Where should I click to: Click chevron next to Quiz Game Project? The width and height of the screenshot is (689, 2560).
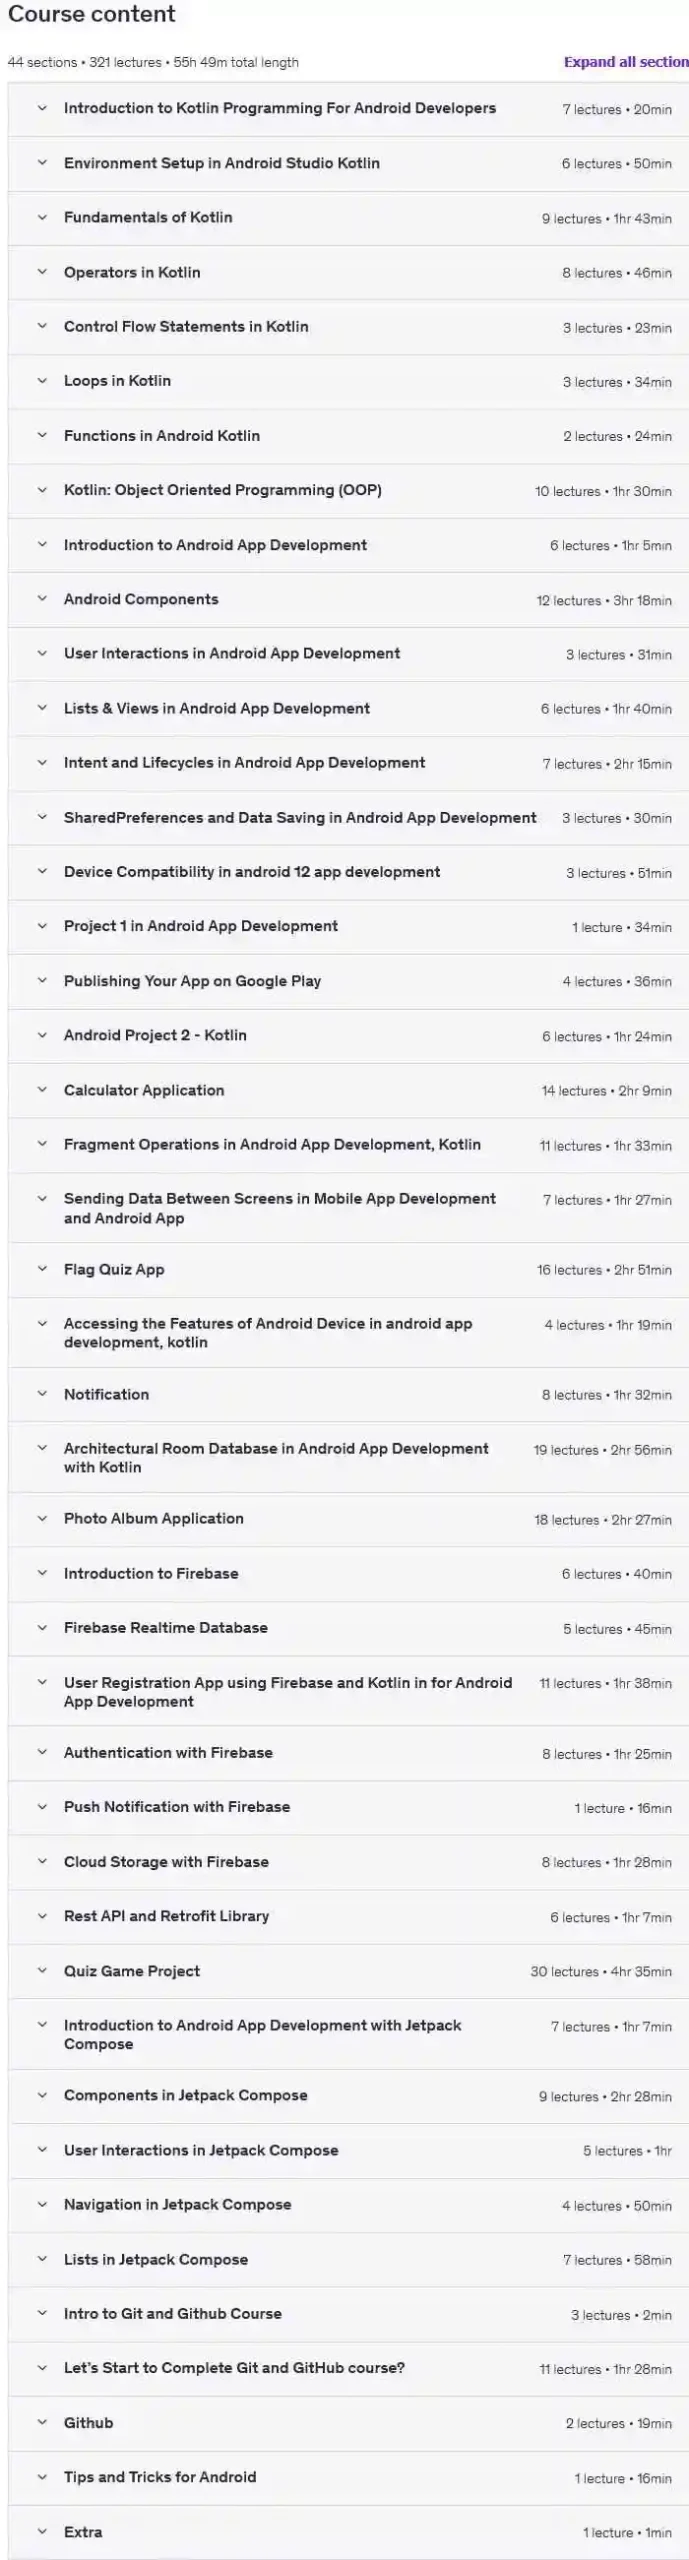pyautogui.click(x=42, y=1971)
